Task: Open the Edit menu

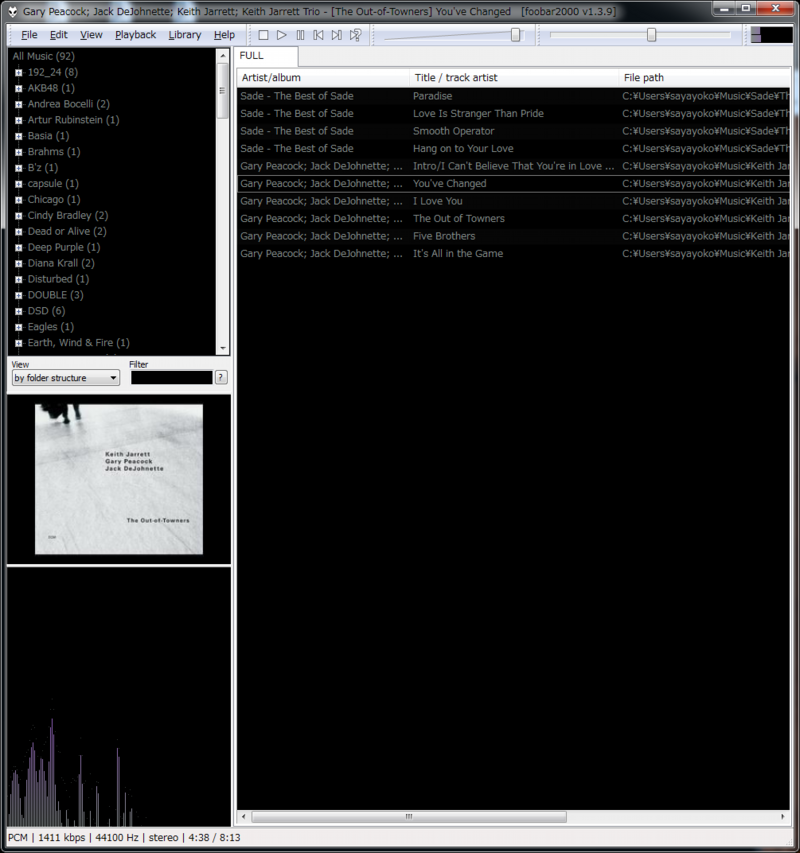Action: 59,35
